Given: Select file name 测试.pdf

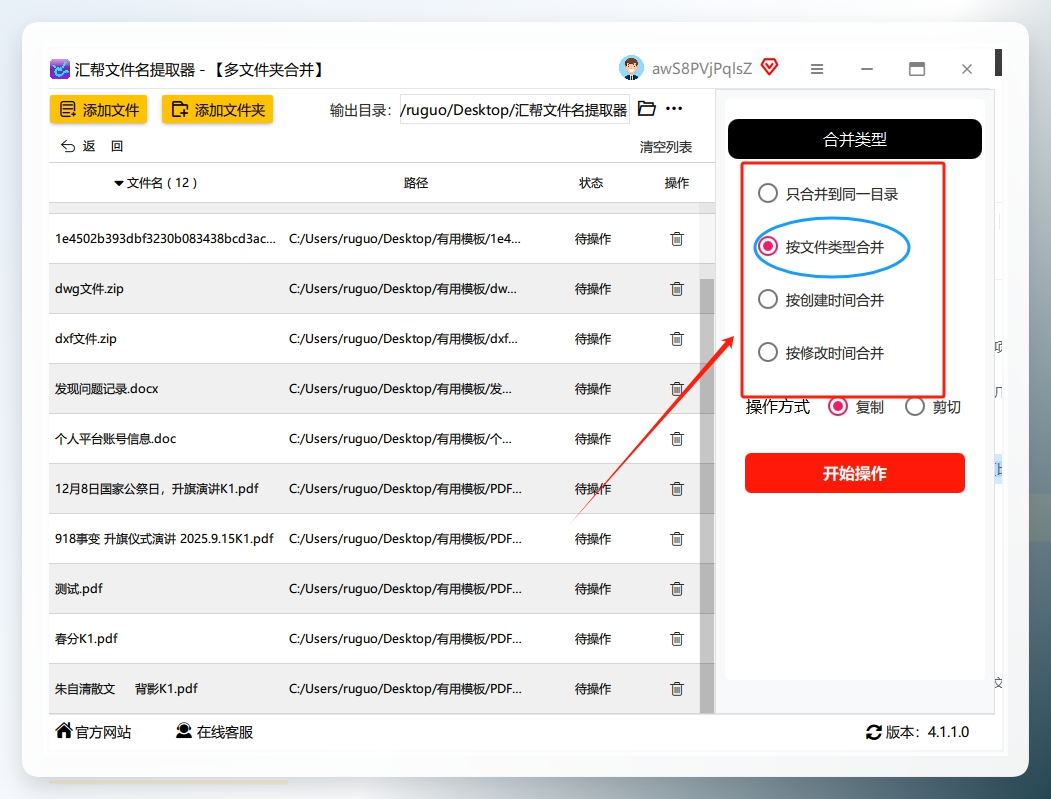Looking at the screenshot, I should pos(78,589).
